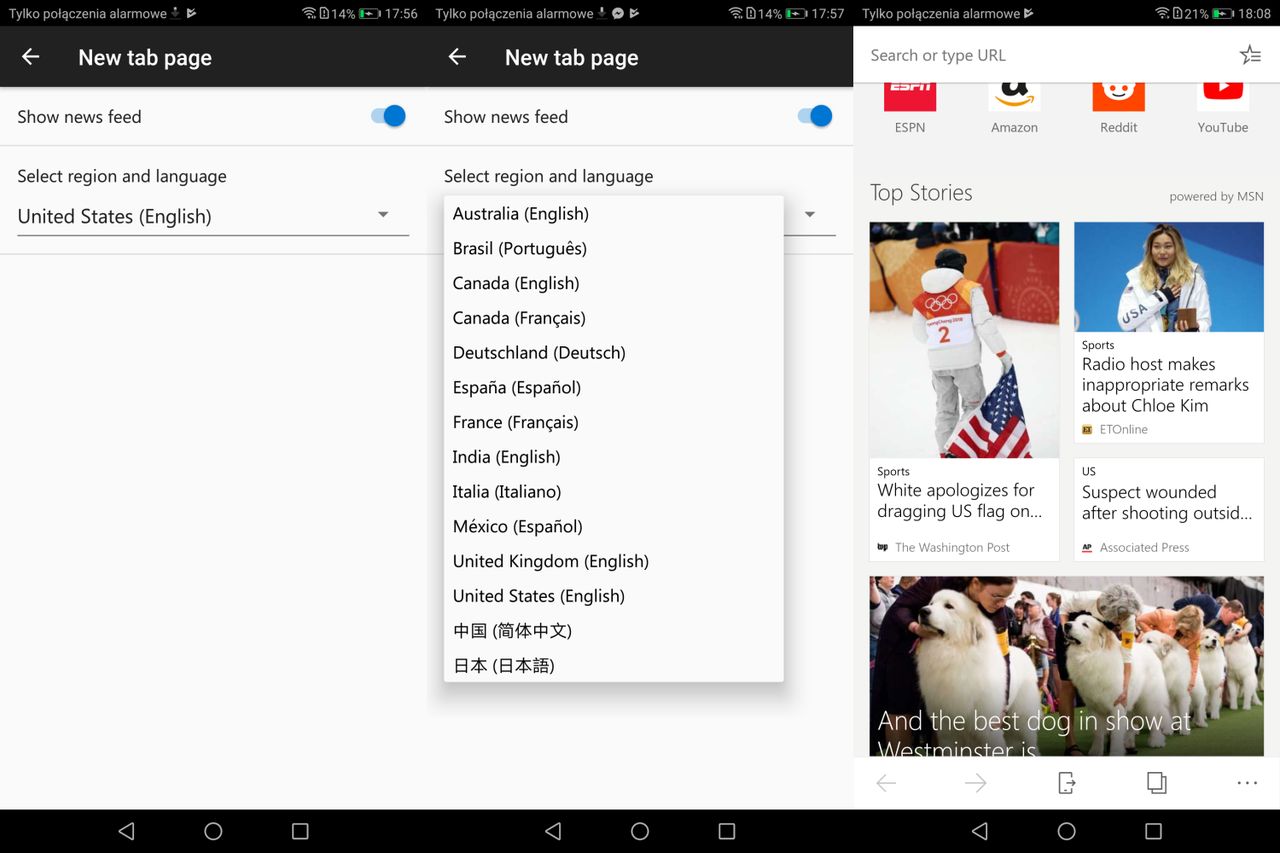Open the Reddit shortcut icon
1280x853 pixels.
[x=1118, y=95]
